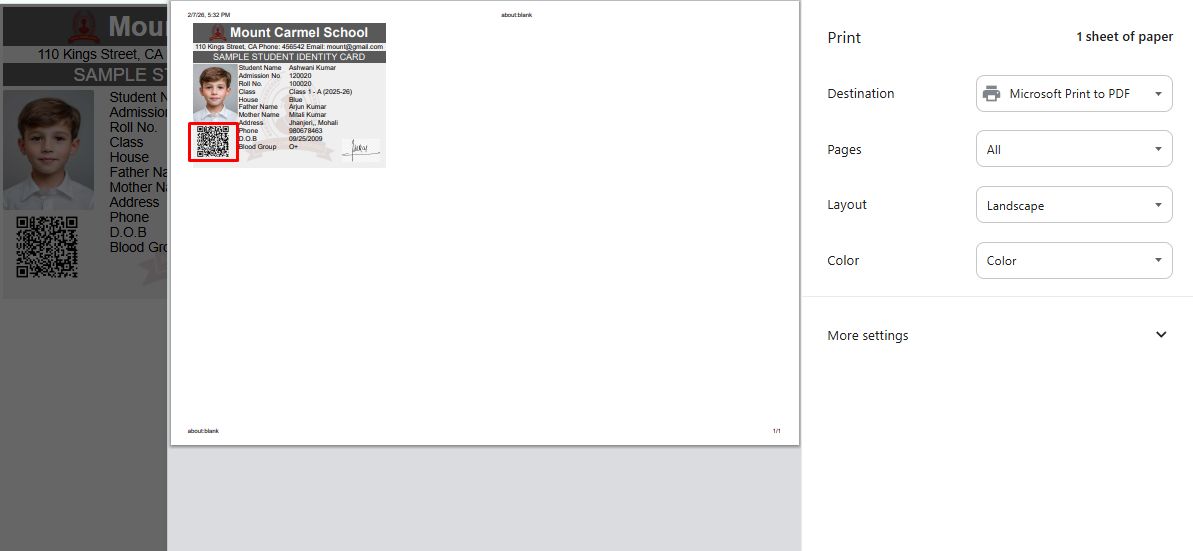Click the large QR code on the background page
The width and height of the screenshot is (1193, 551).
(47, 247)
